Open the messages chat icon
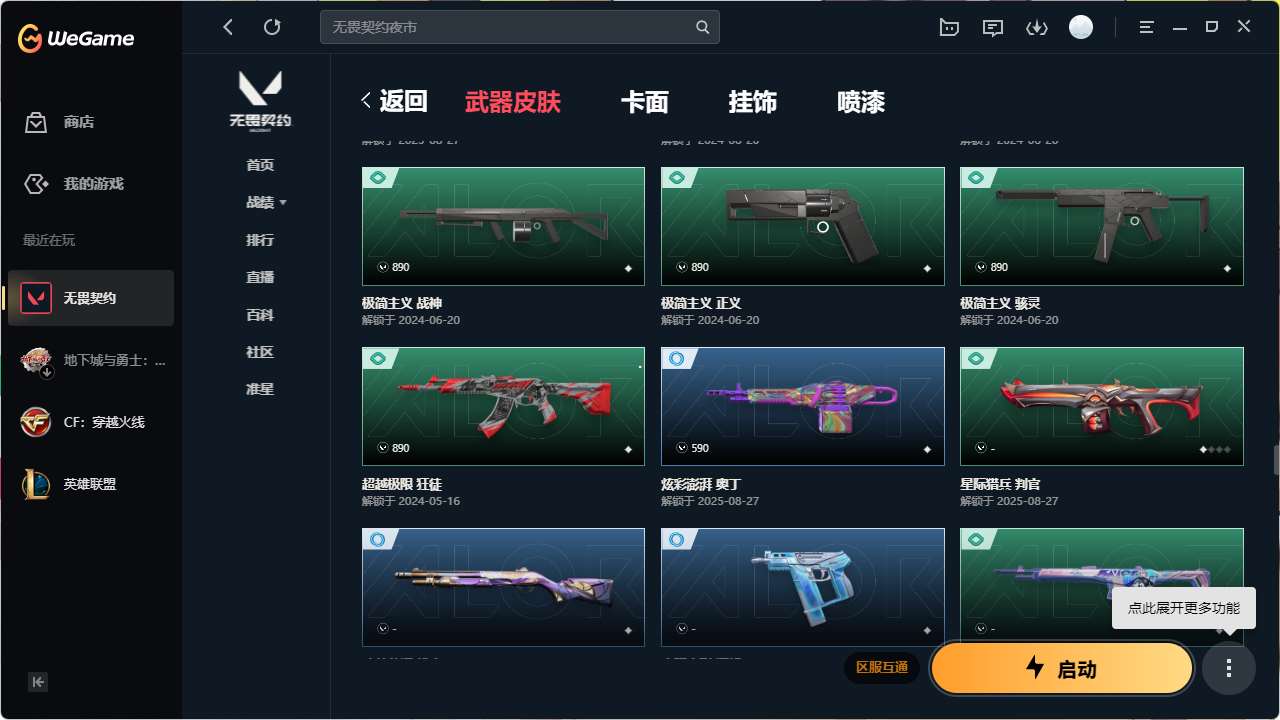 point(993,27)
